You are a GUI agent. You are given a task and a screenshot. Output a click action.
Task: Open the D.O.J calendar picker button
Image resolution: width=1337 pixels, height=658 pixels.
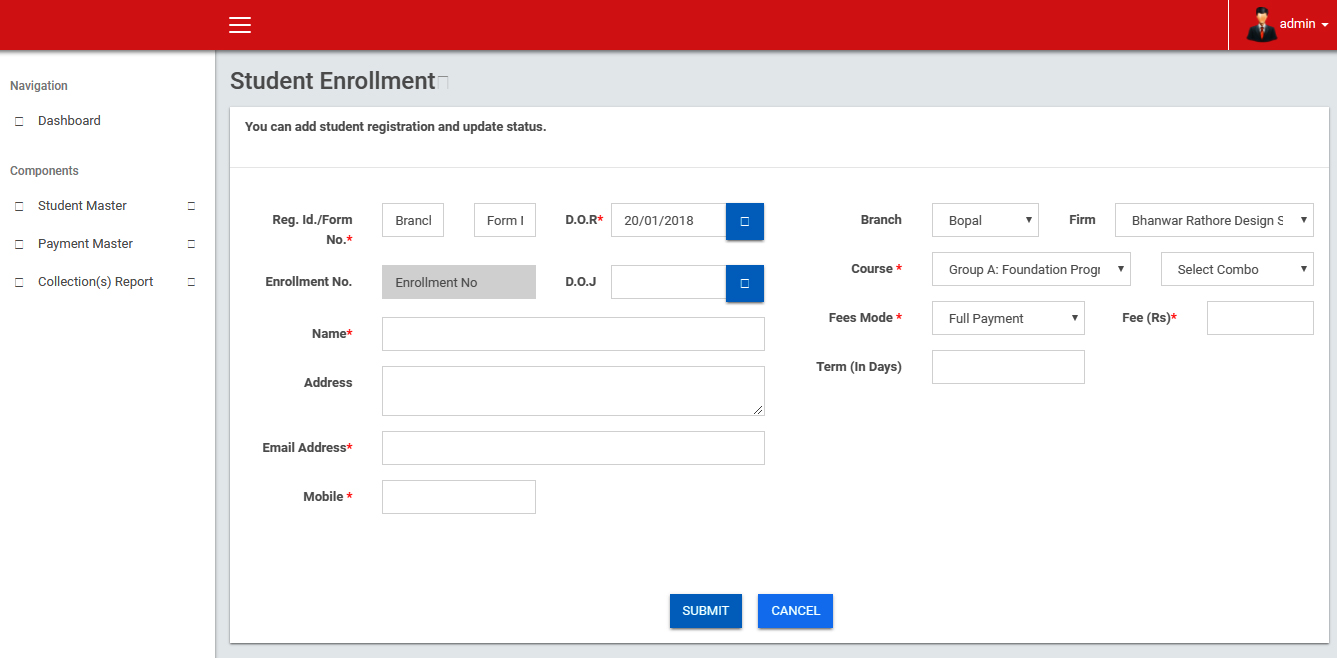[x=745, y=283]
